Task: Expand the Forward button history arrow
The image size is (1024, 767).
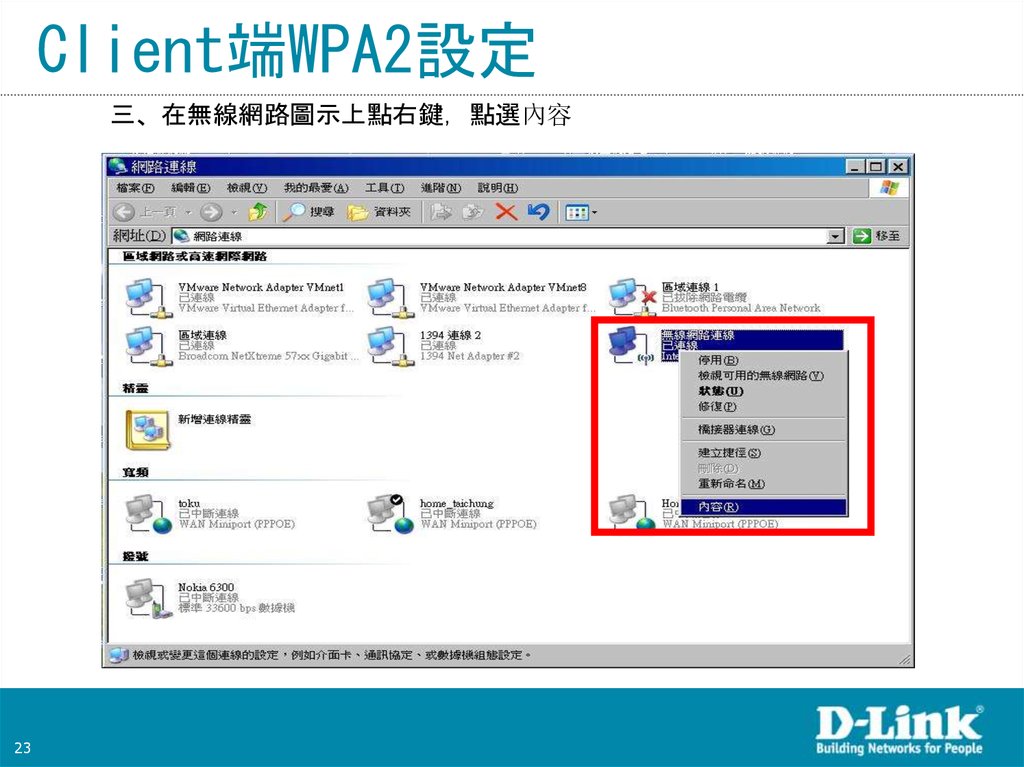Action: 234,212
